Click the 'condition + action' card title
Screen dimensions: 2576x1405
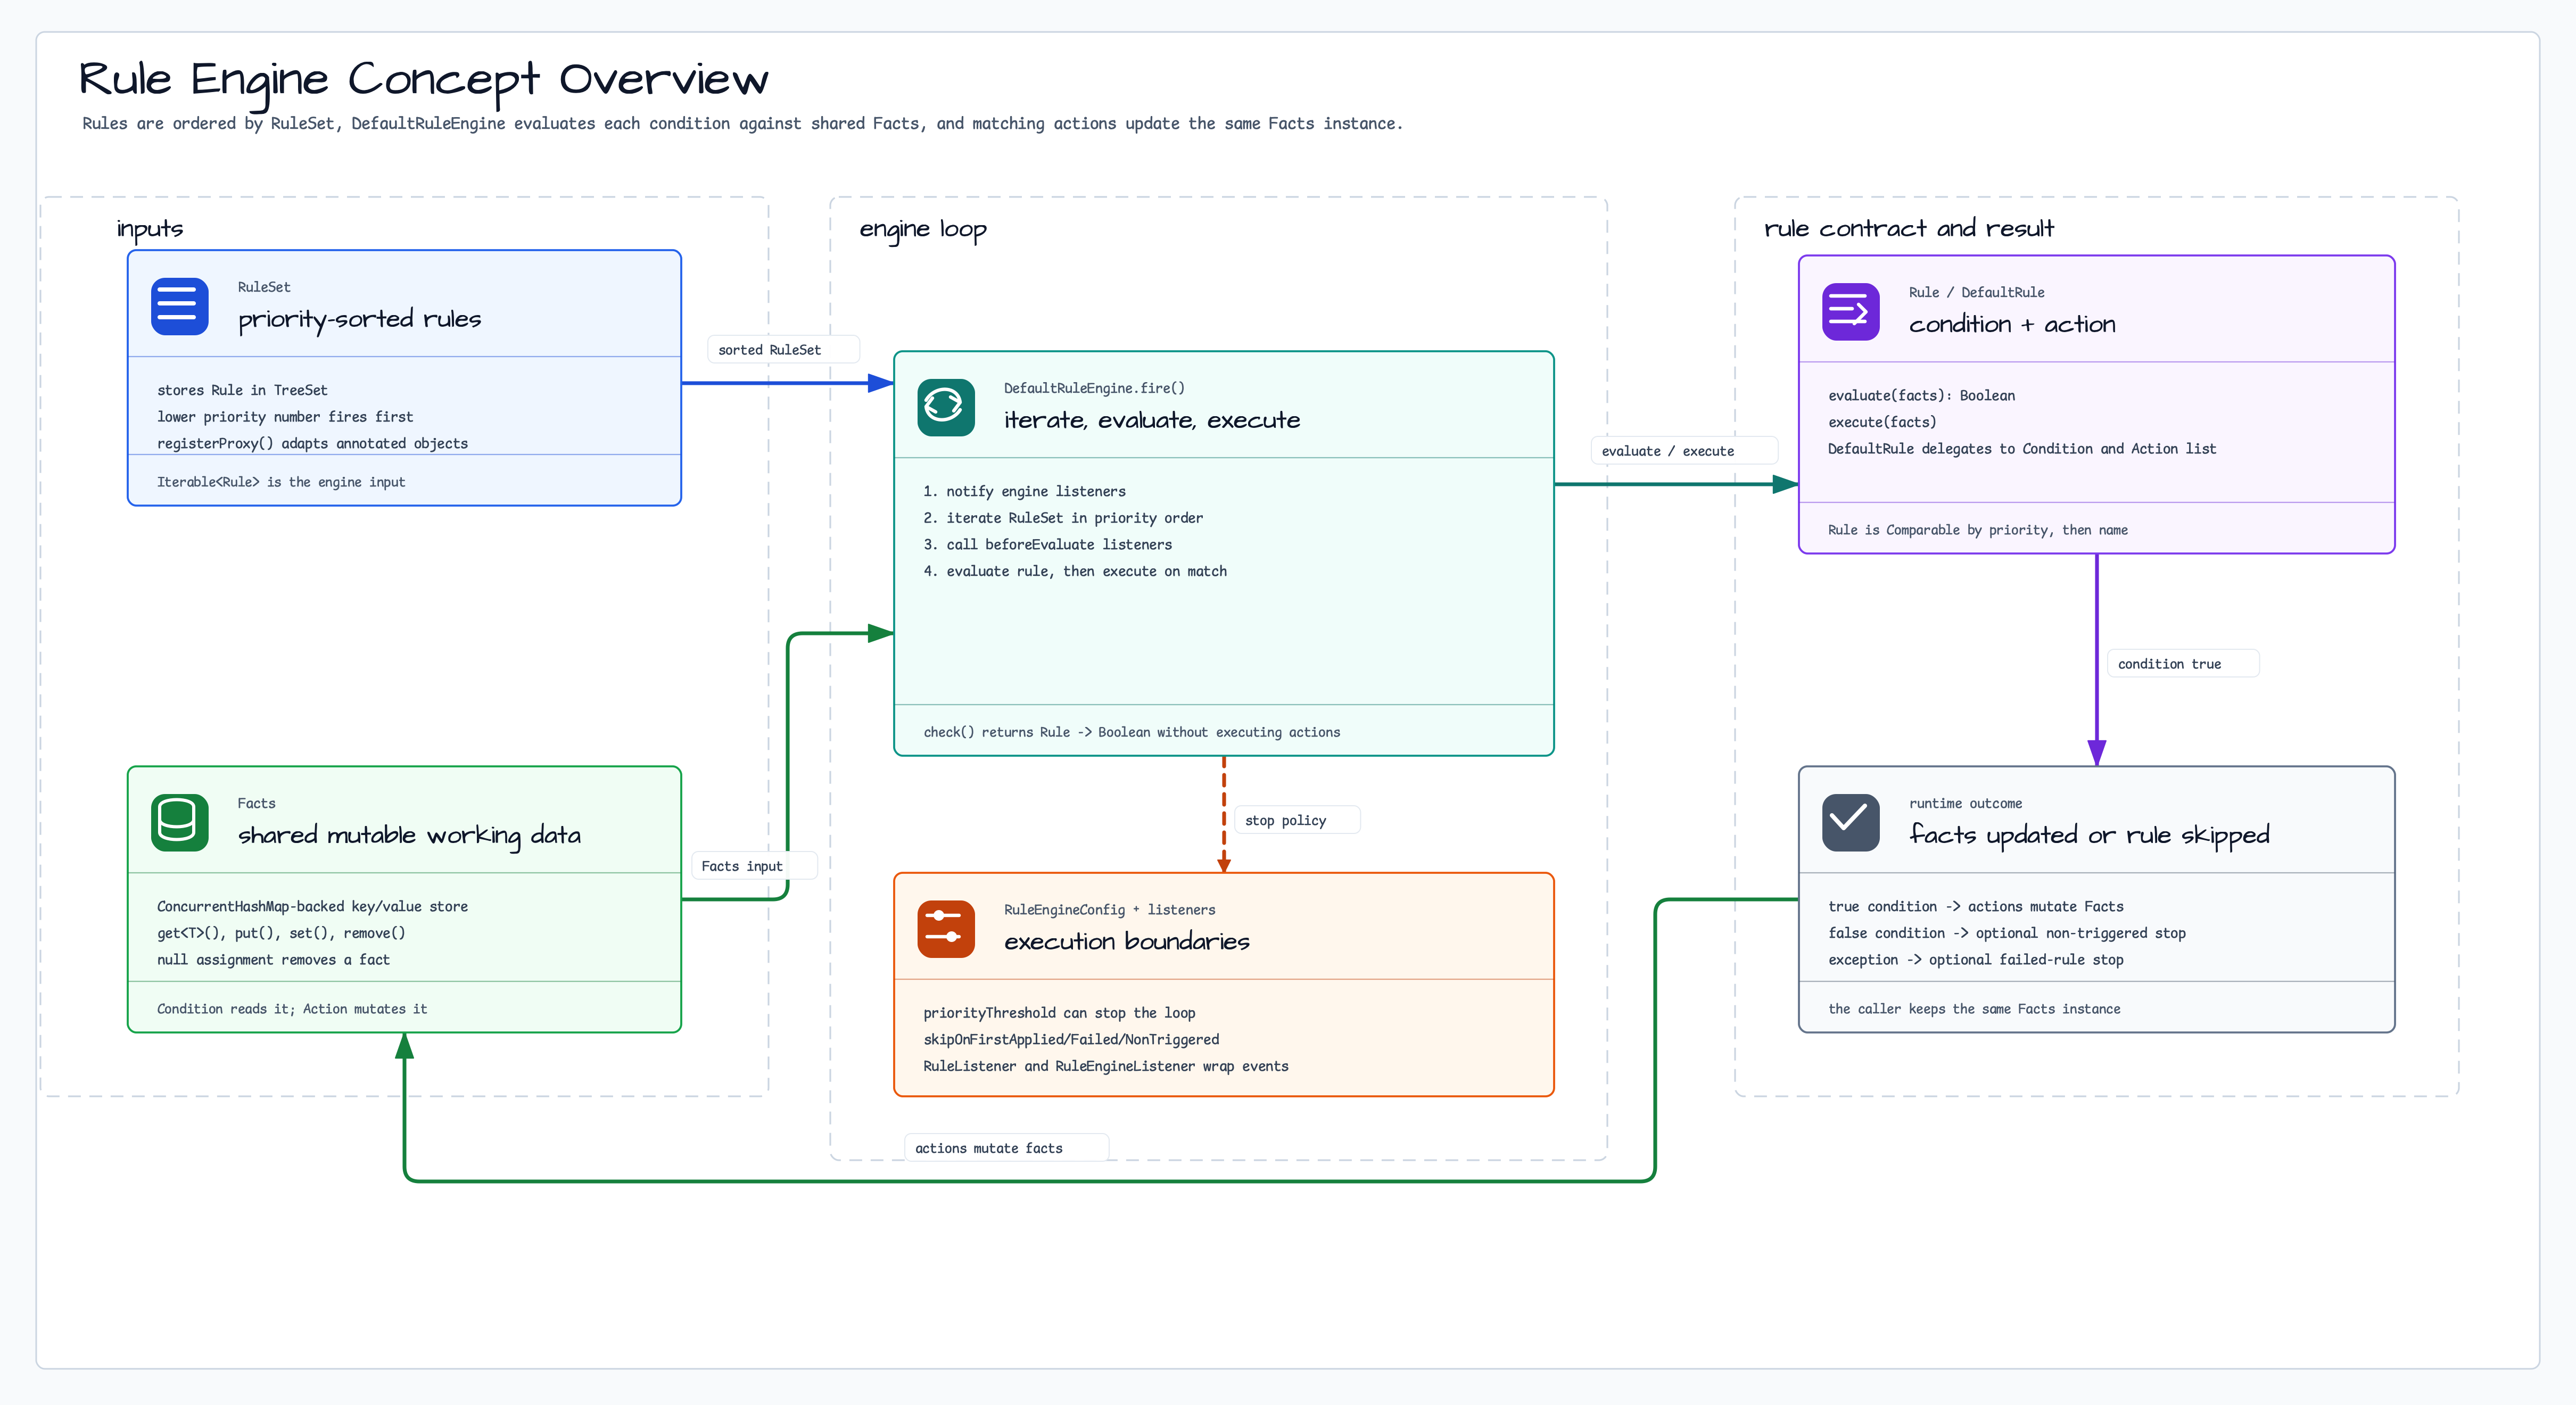pos(2012,324)
